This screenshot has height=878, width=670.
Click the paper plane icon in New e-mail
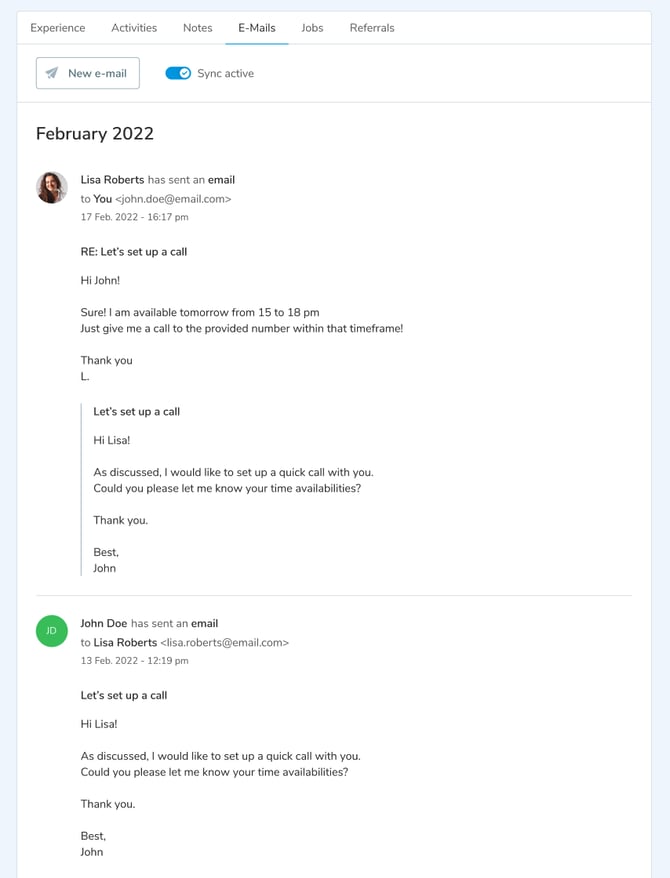(52, 73)
